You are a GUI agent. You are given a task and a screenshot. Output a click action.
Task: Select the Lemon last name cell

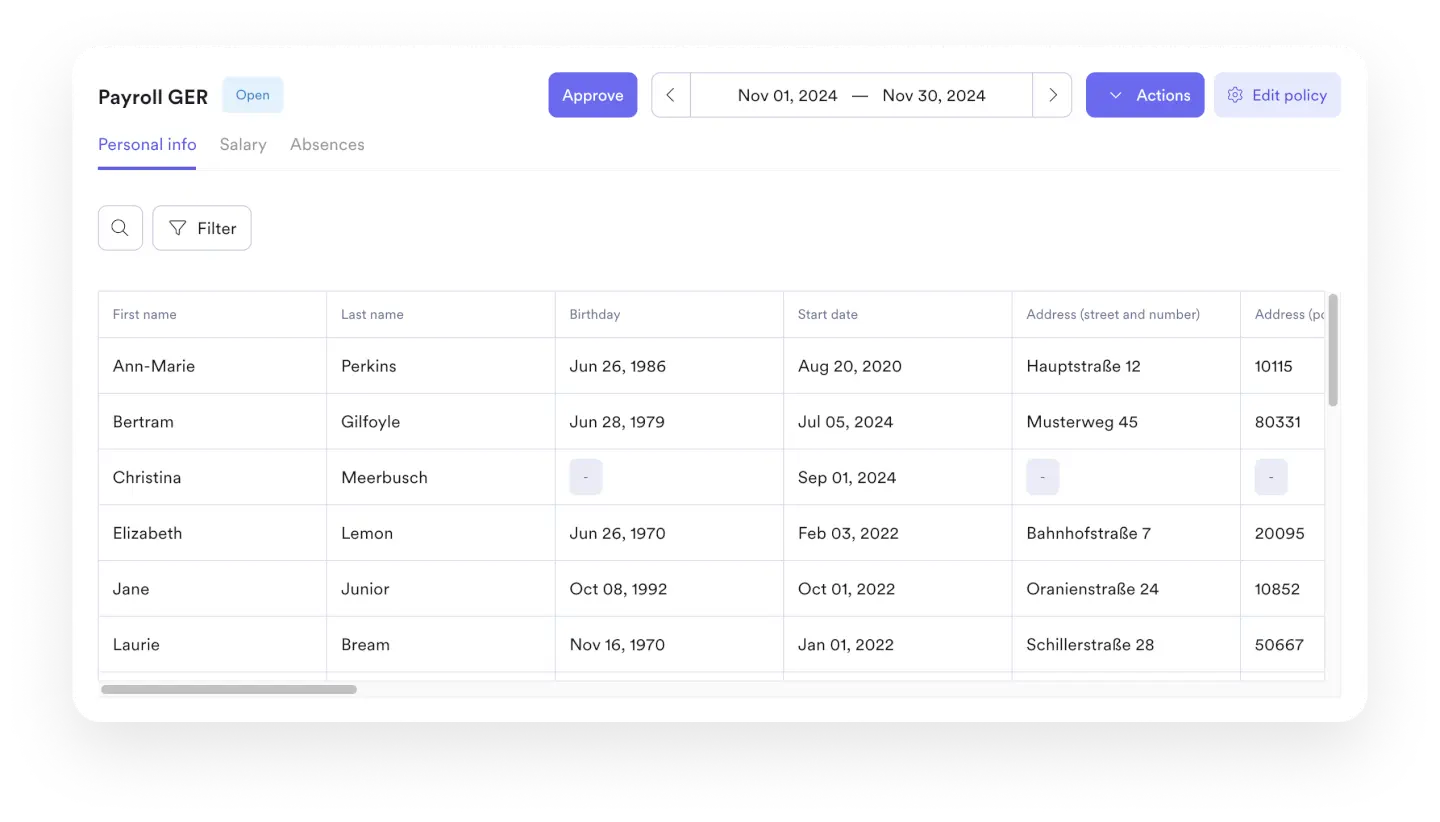click(441, 533)
